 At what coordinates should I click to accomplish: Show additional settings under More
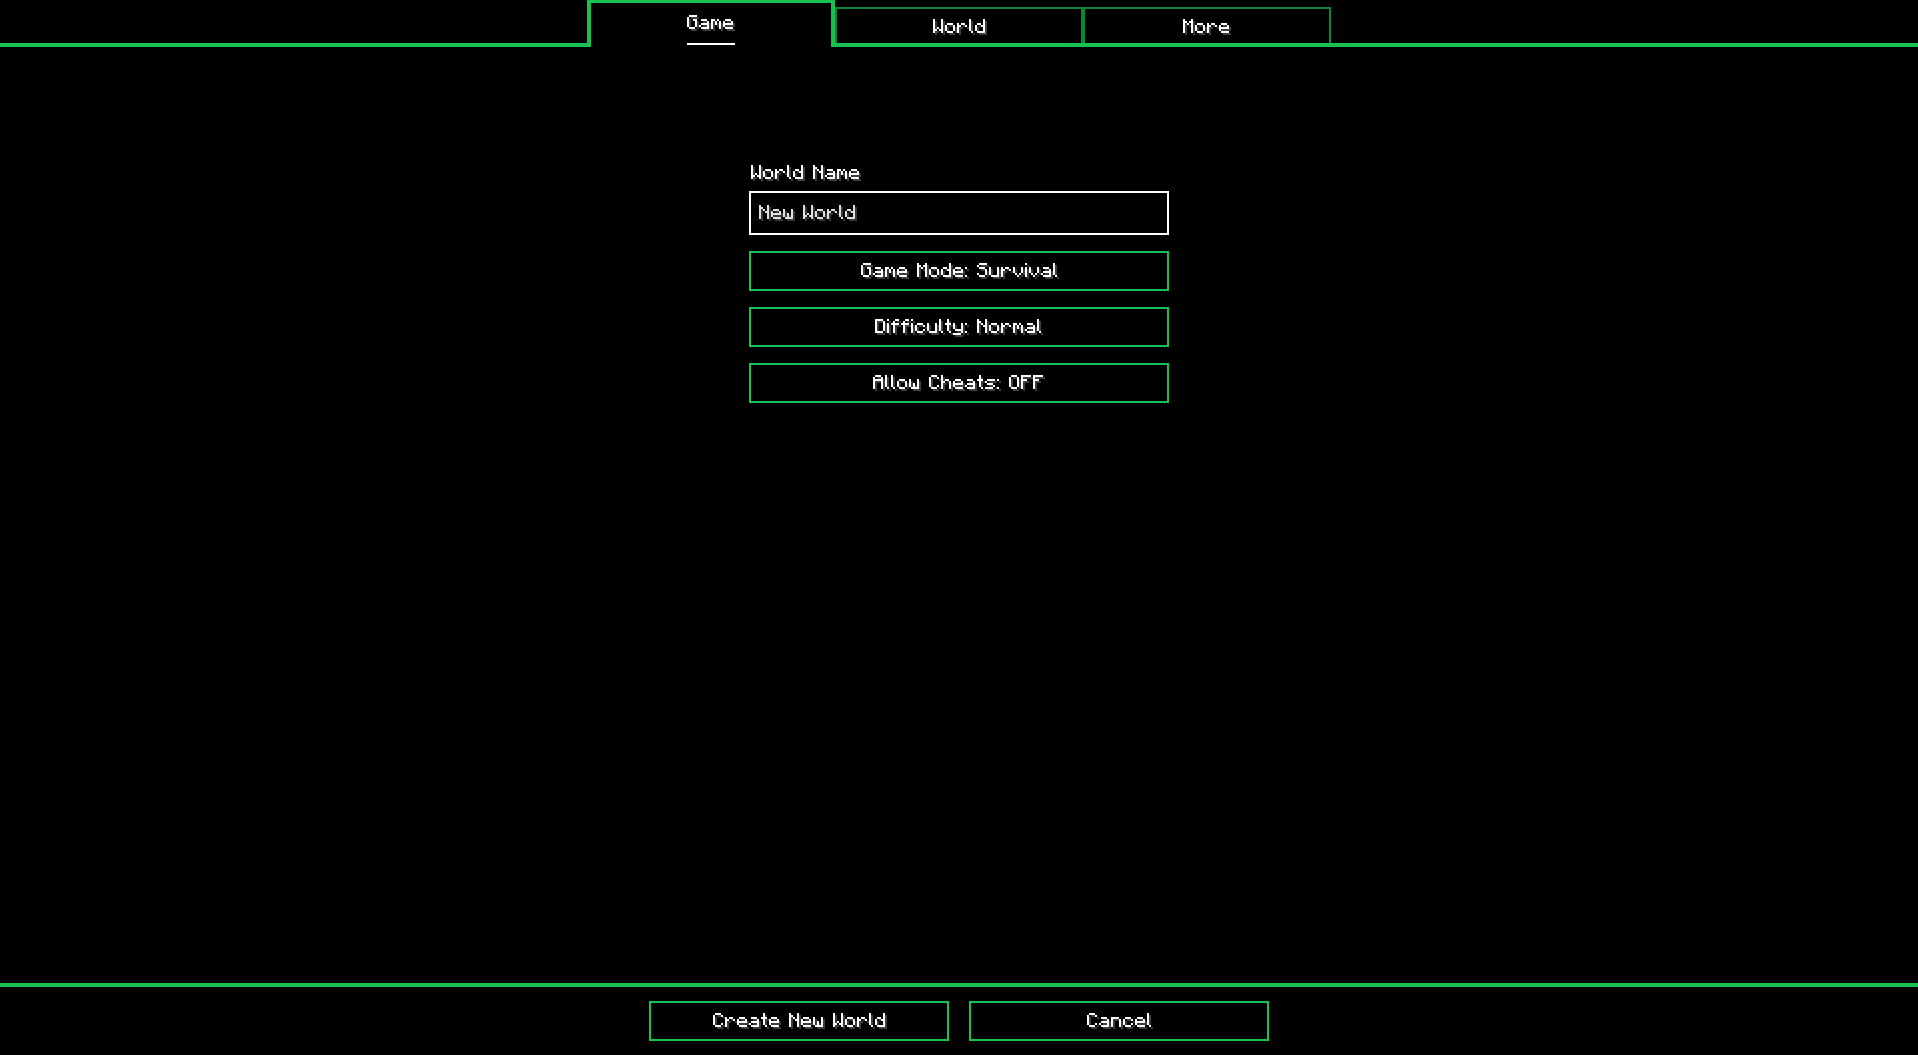1206,26
